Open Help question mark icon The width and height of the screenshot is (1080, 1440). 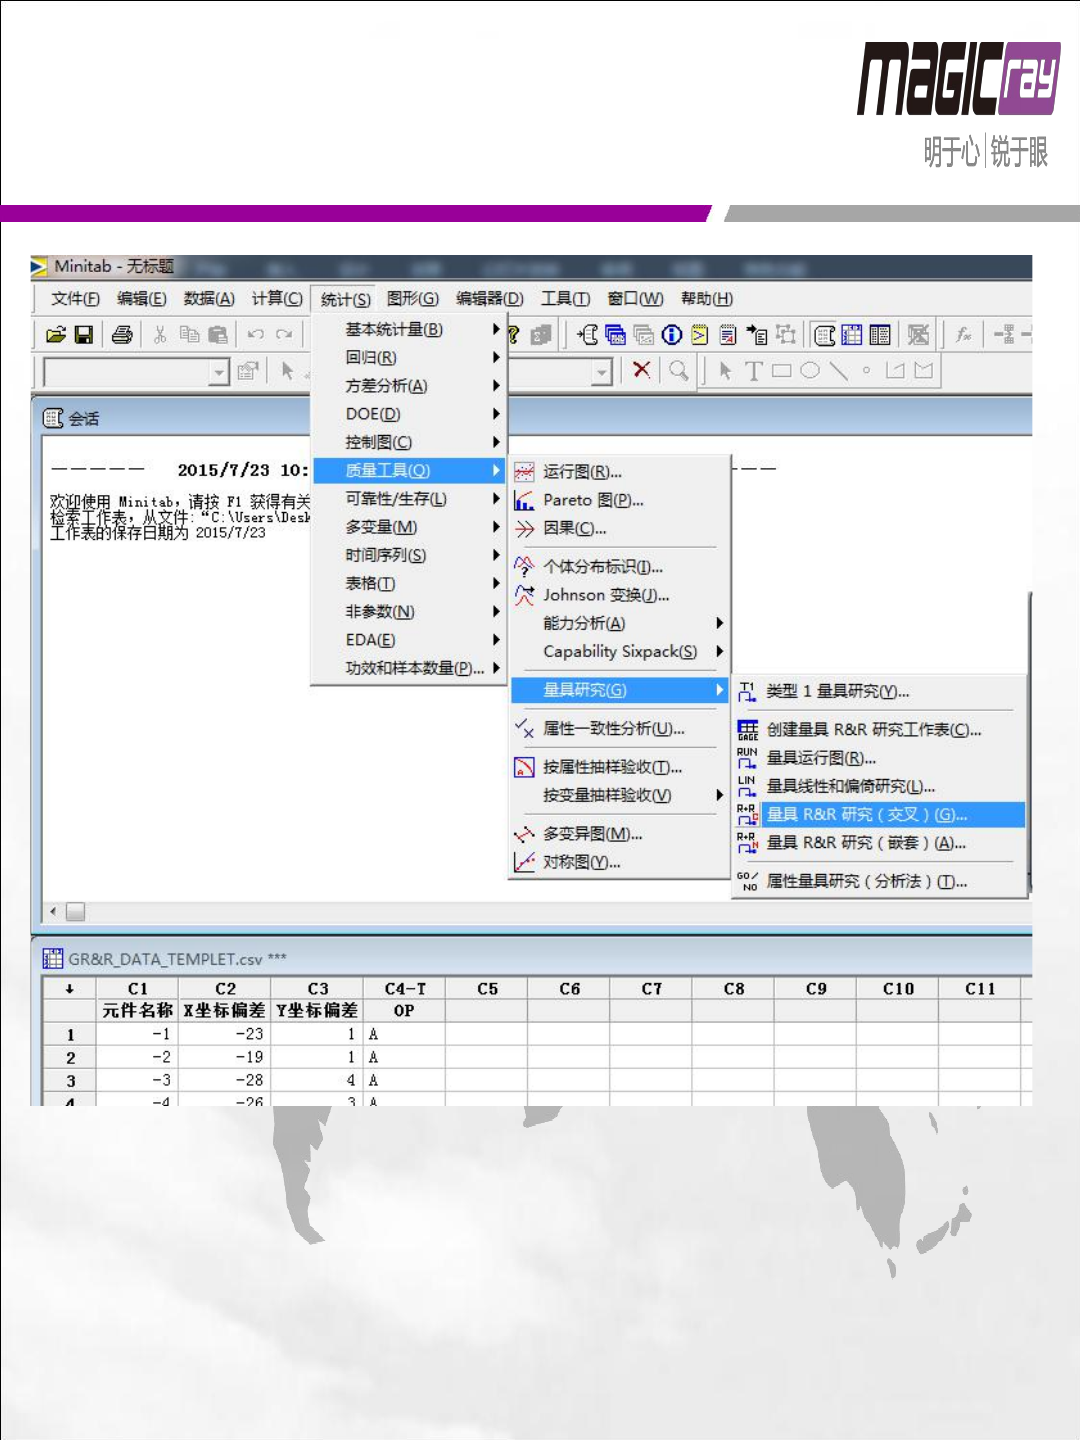(514, 335)
